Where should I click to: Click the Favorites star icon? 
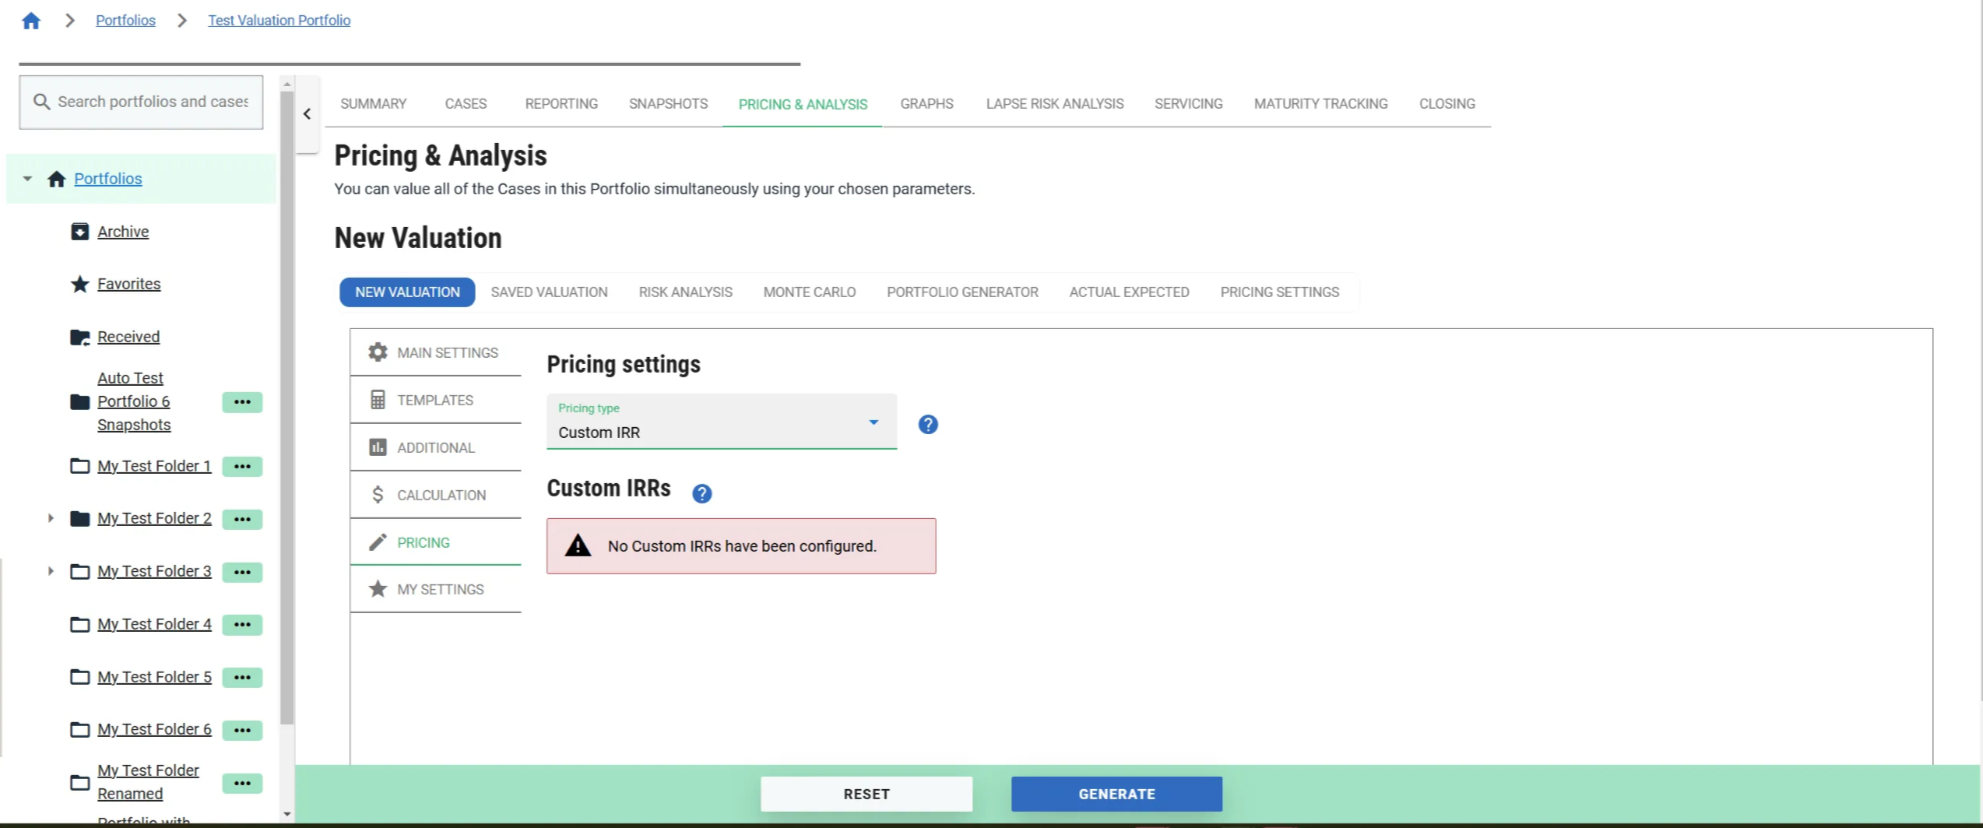tap(80, 284)
